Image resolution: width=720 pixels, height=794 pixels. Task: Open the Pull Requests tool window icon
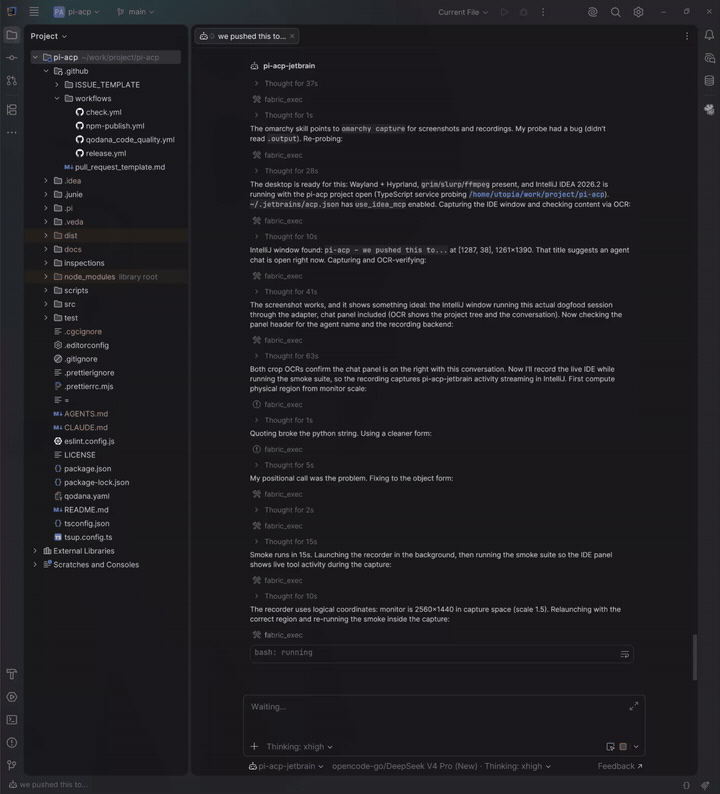pos(12,81)
